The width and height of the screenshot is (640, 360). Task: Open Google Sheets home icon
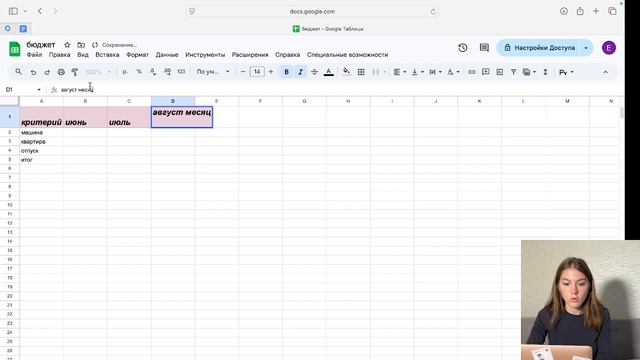(x=15, y=49)
